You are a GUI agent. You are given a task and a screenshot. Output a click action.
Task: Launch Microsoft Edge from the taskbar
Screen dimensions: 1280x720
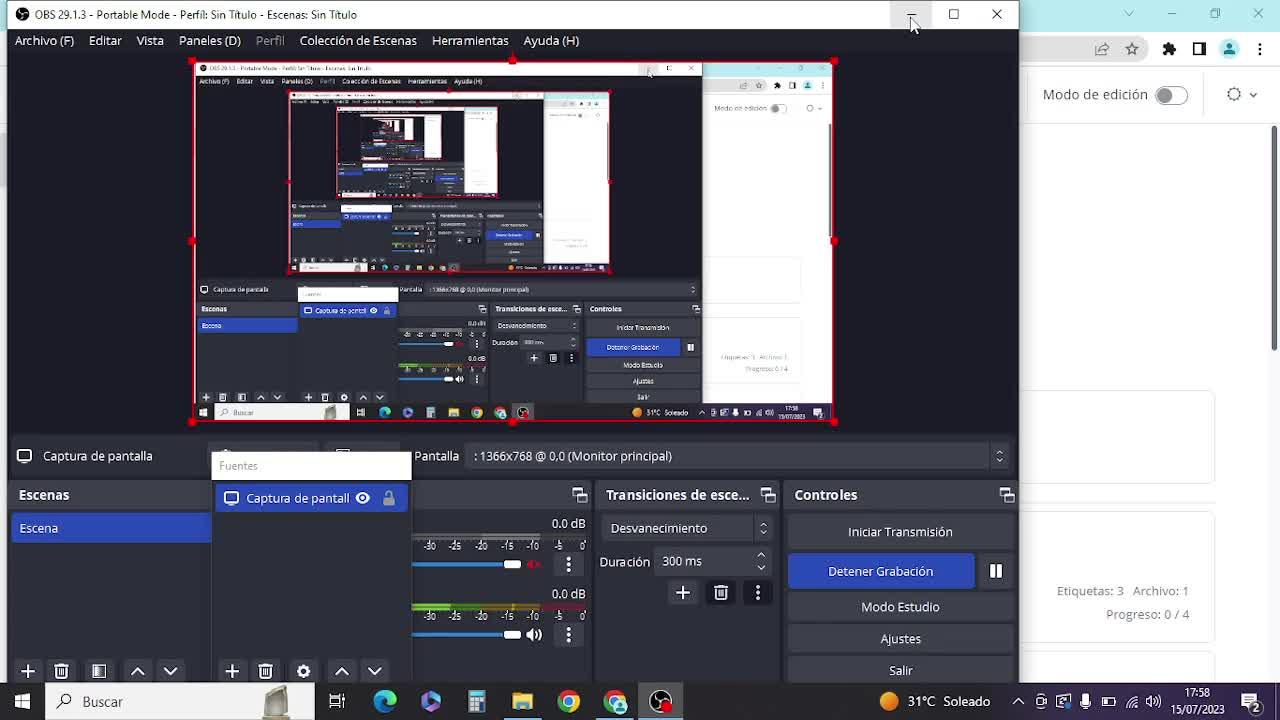(385, 701)
